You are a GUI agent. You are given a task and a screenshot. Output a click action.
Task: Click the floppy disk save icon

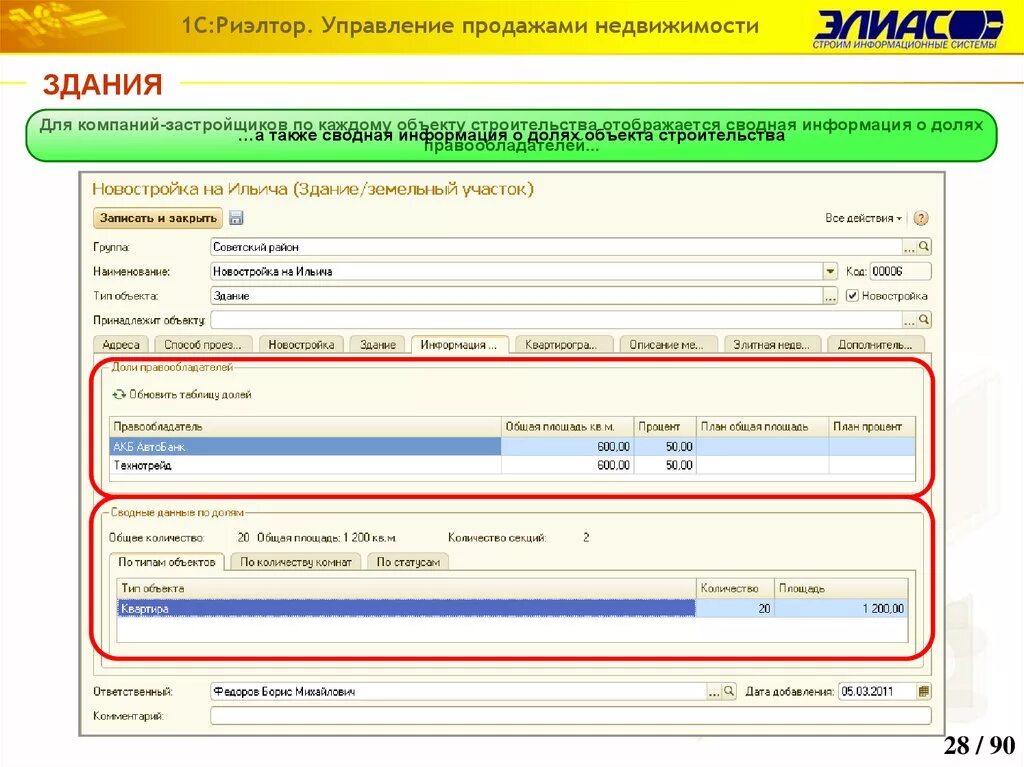(236, 218)
